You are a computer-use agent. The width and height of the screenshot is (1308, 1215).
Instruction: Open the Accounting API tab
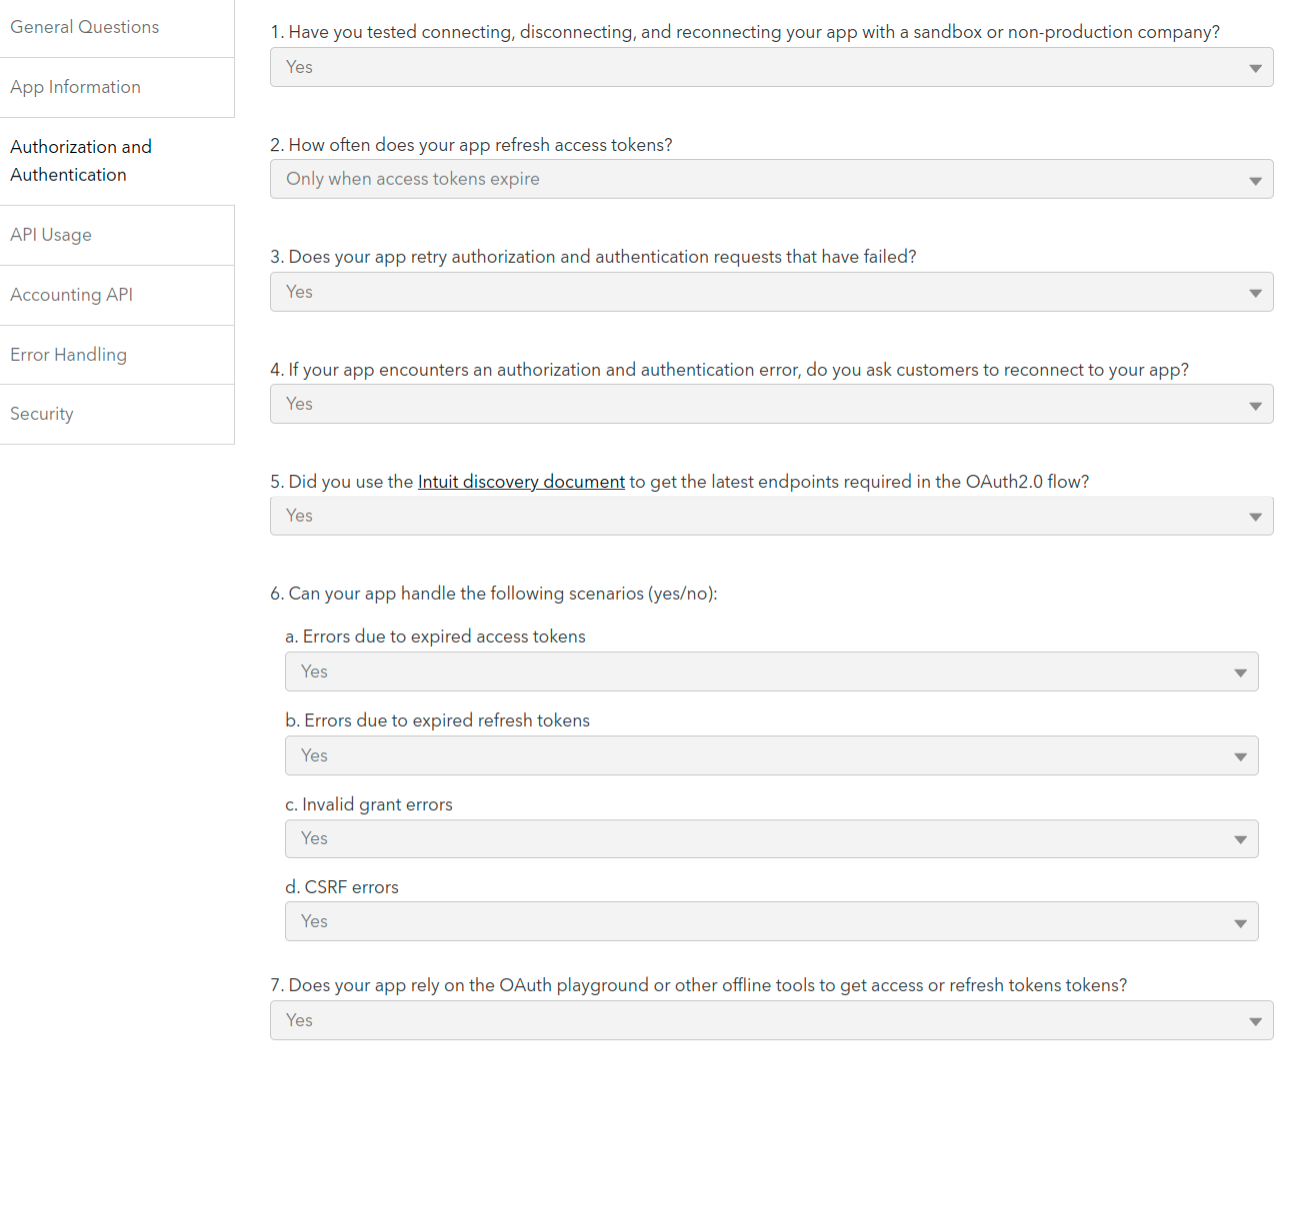(x=72, y=295)
